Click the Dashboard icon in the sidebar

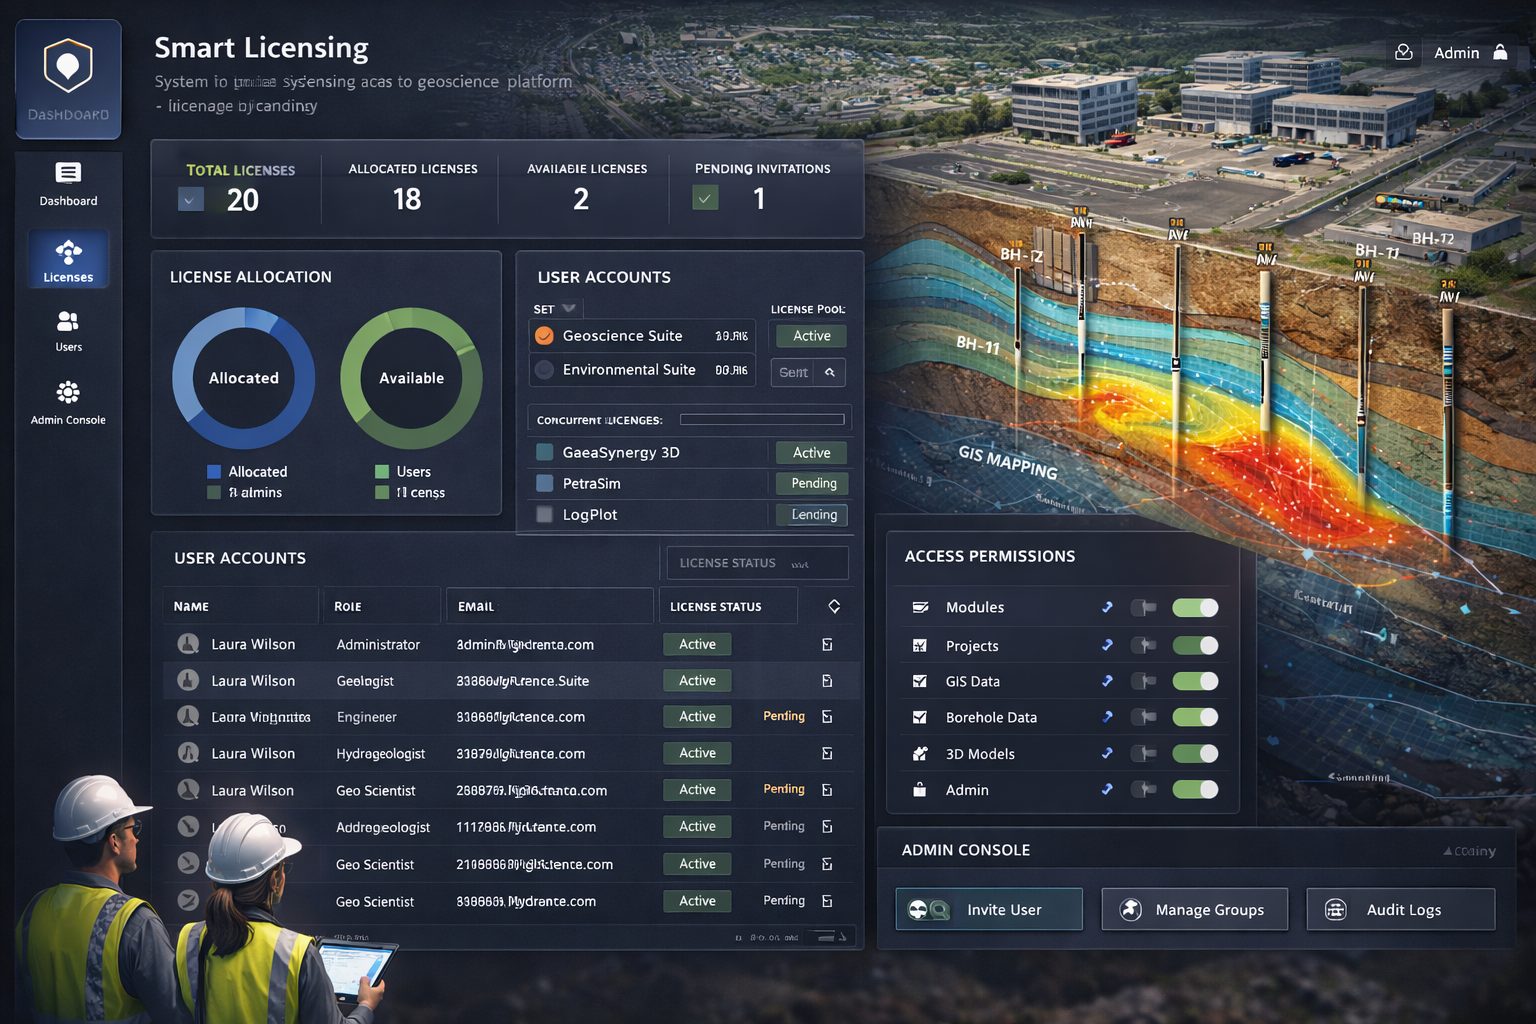pos(67,172)
